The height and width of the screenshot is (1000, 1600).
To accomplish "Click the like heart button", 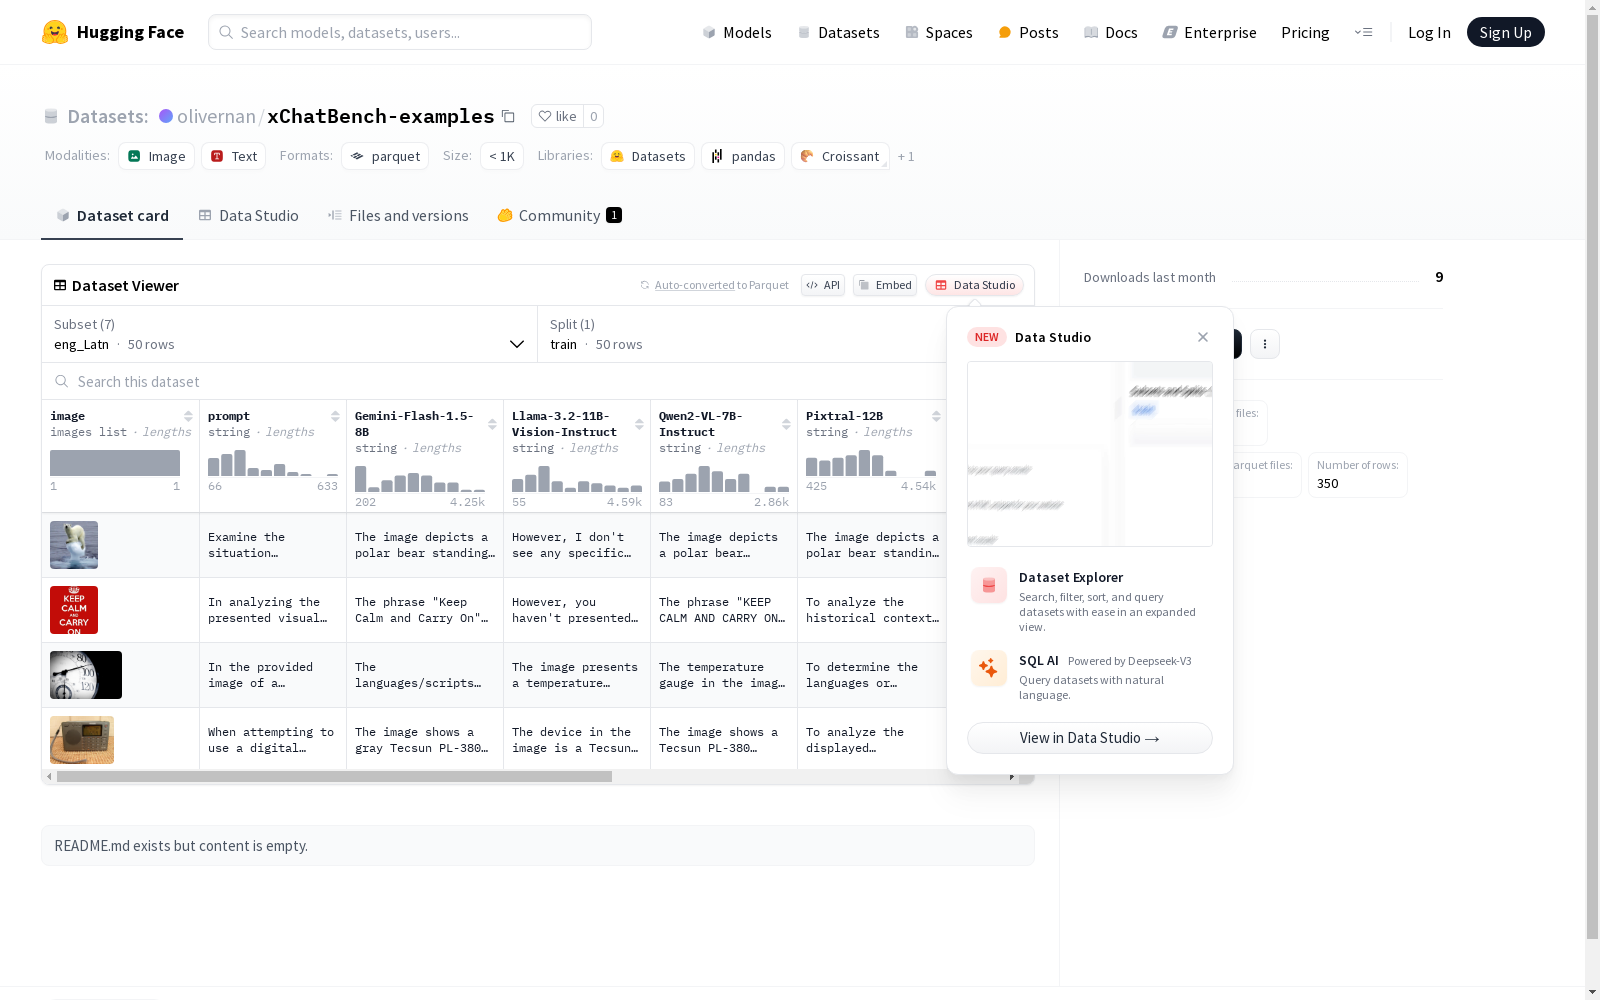I will pyautogui.click(x=557, y=116).
